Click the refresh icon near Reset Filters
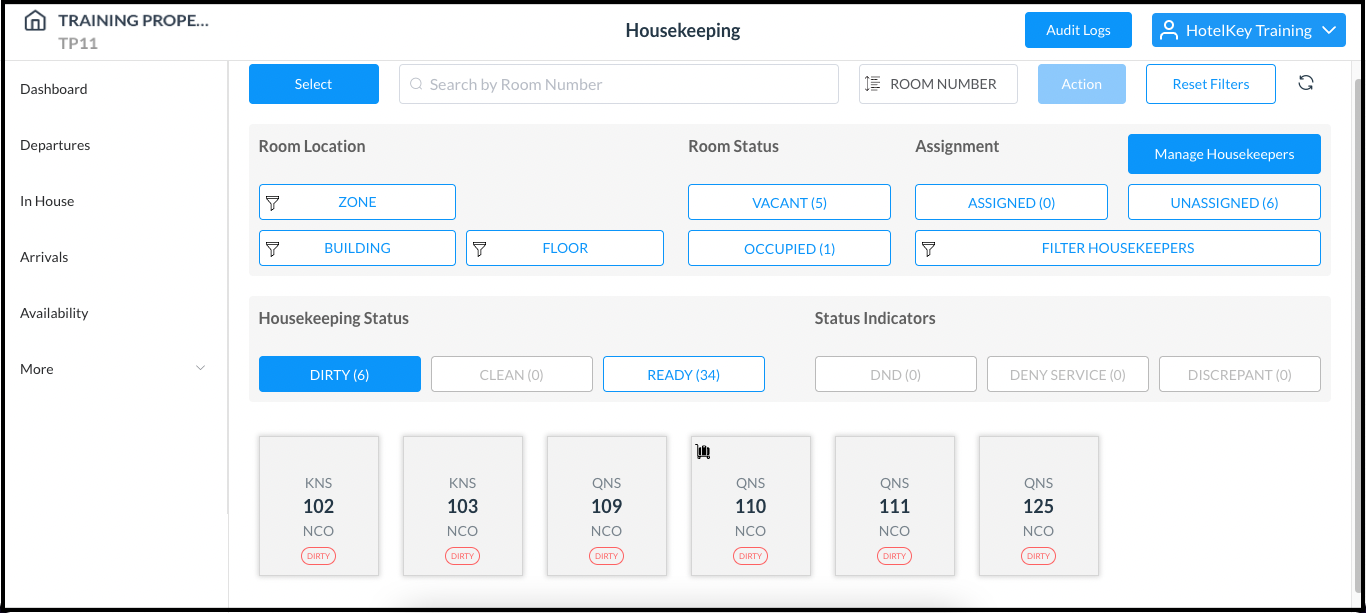 [1306, 83]
